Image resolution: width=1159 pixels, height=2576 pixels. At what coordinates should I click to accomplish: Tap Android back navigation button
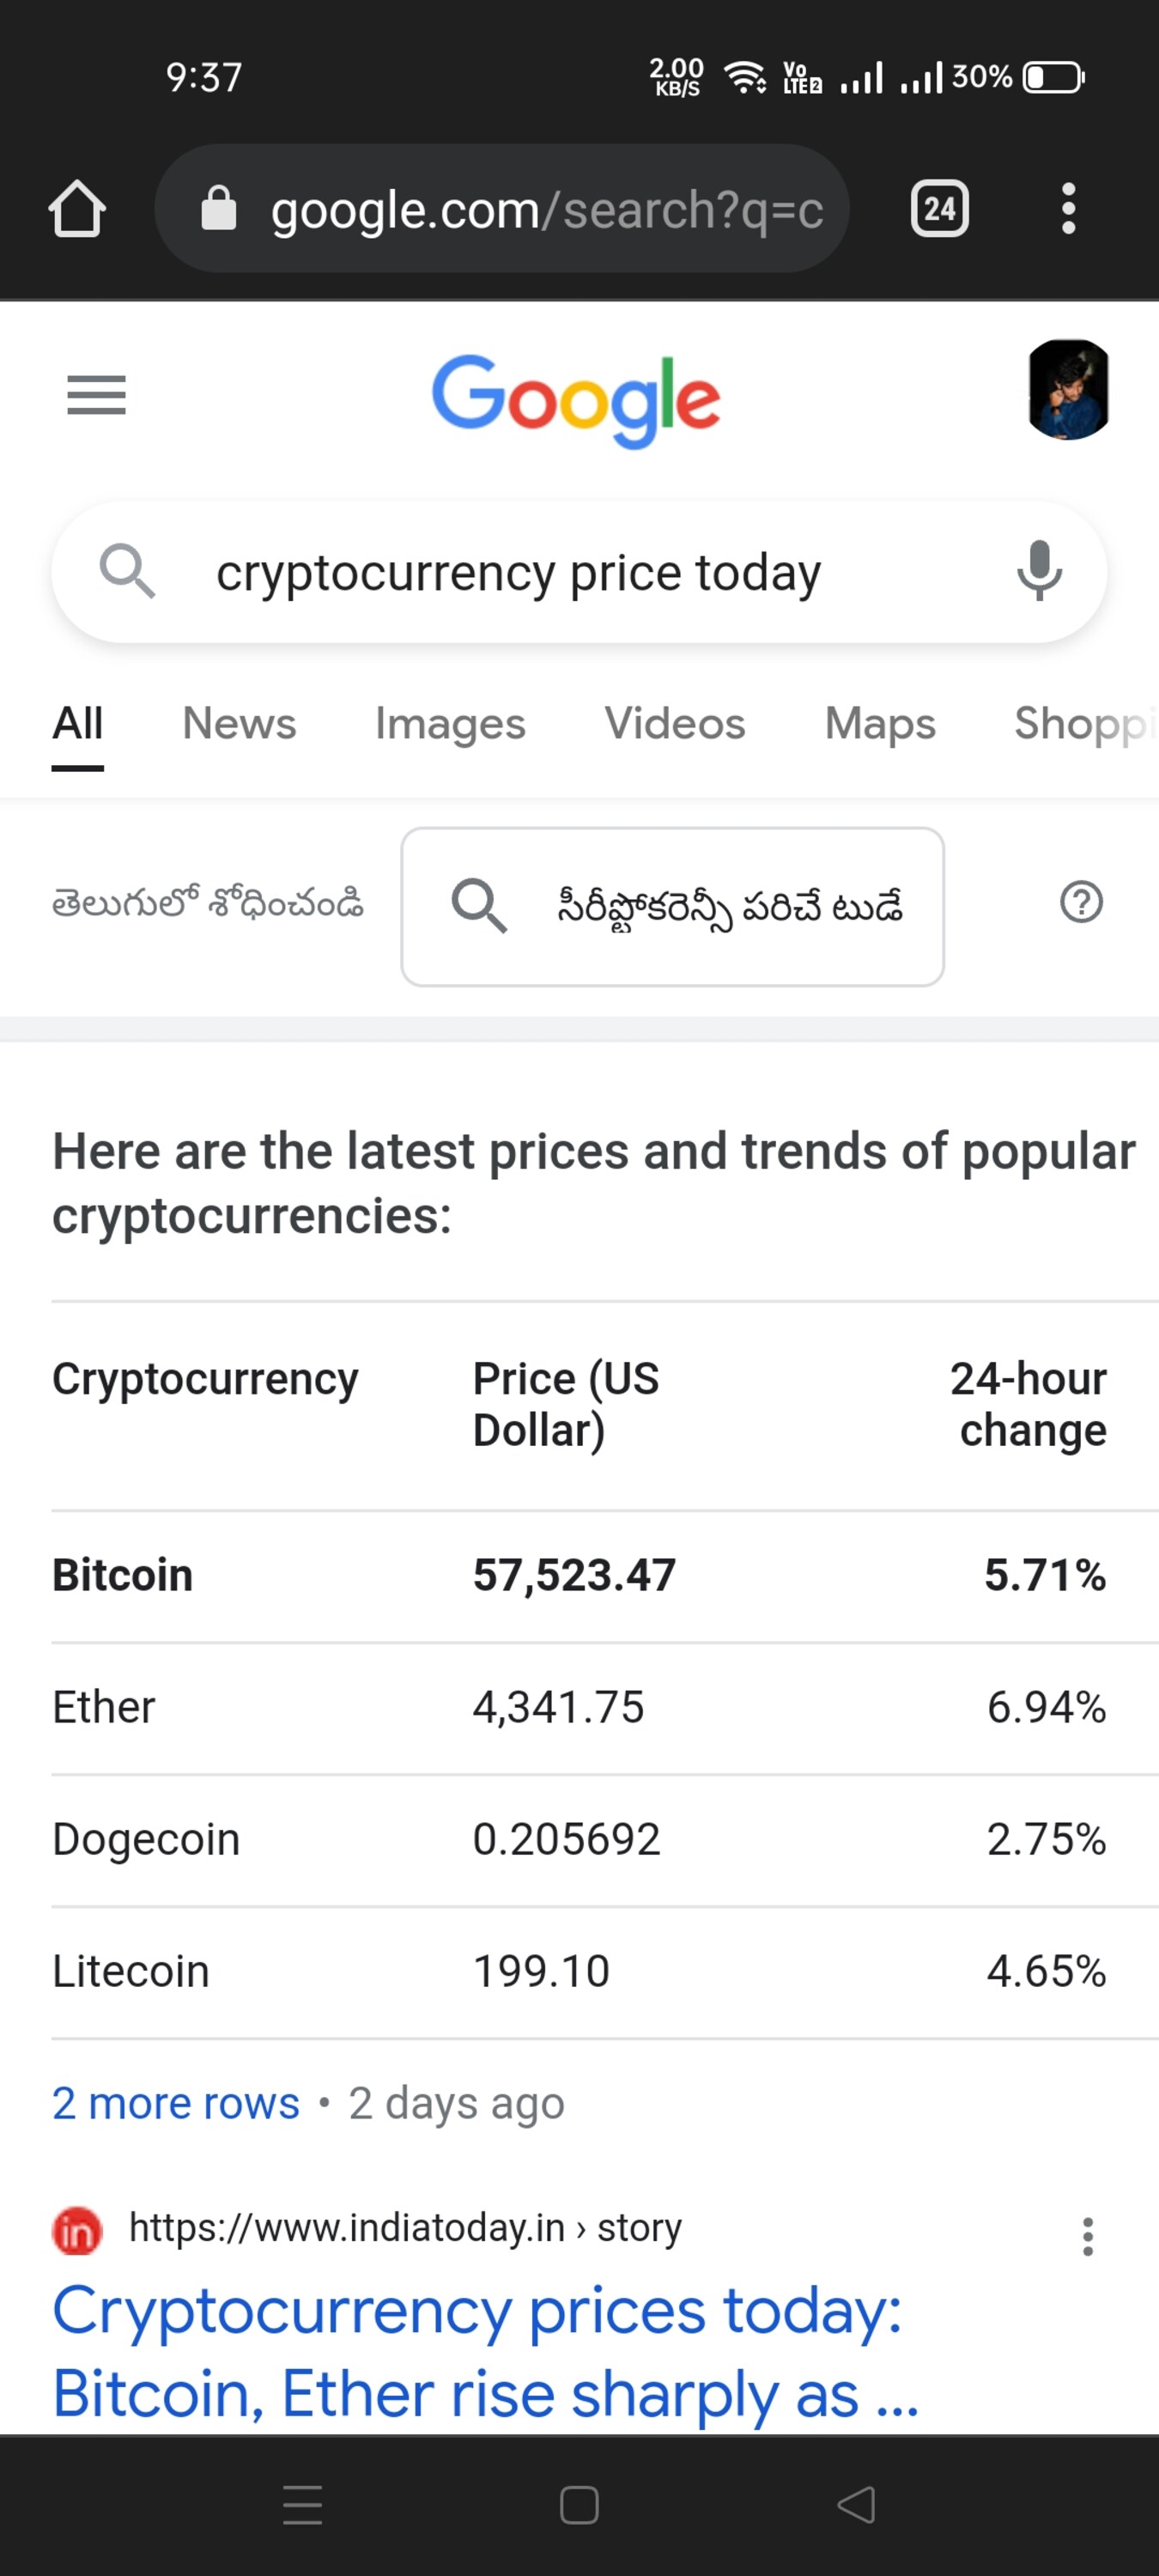856,2504
